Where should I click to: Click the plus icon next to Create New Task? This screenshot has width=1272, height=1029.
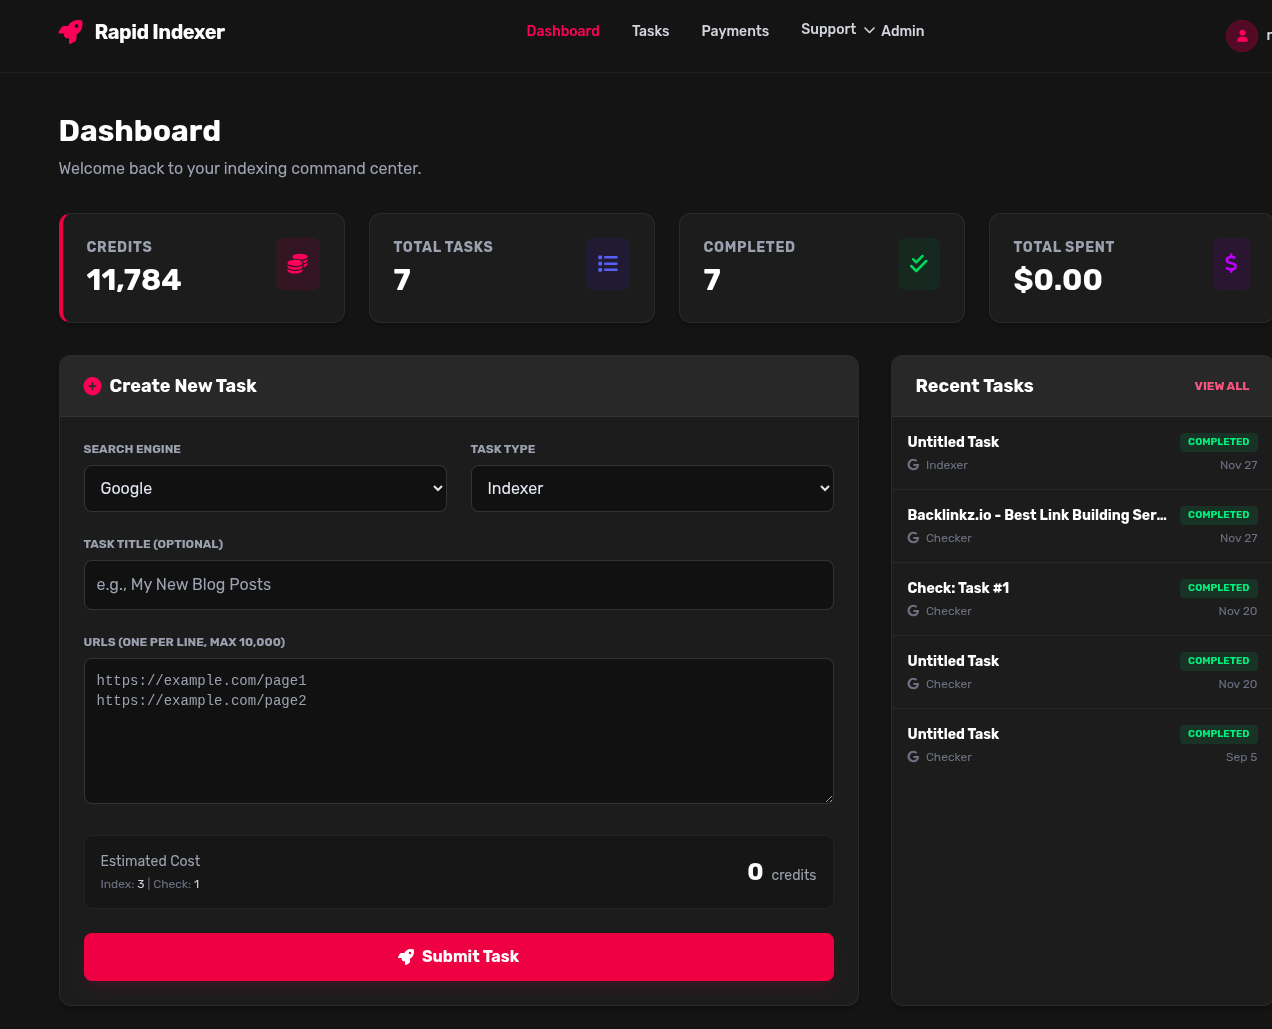click(x=92, y=386)
